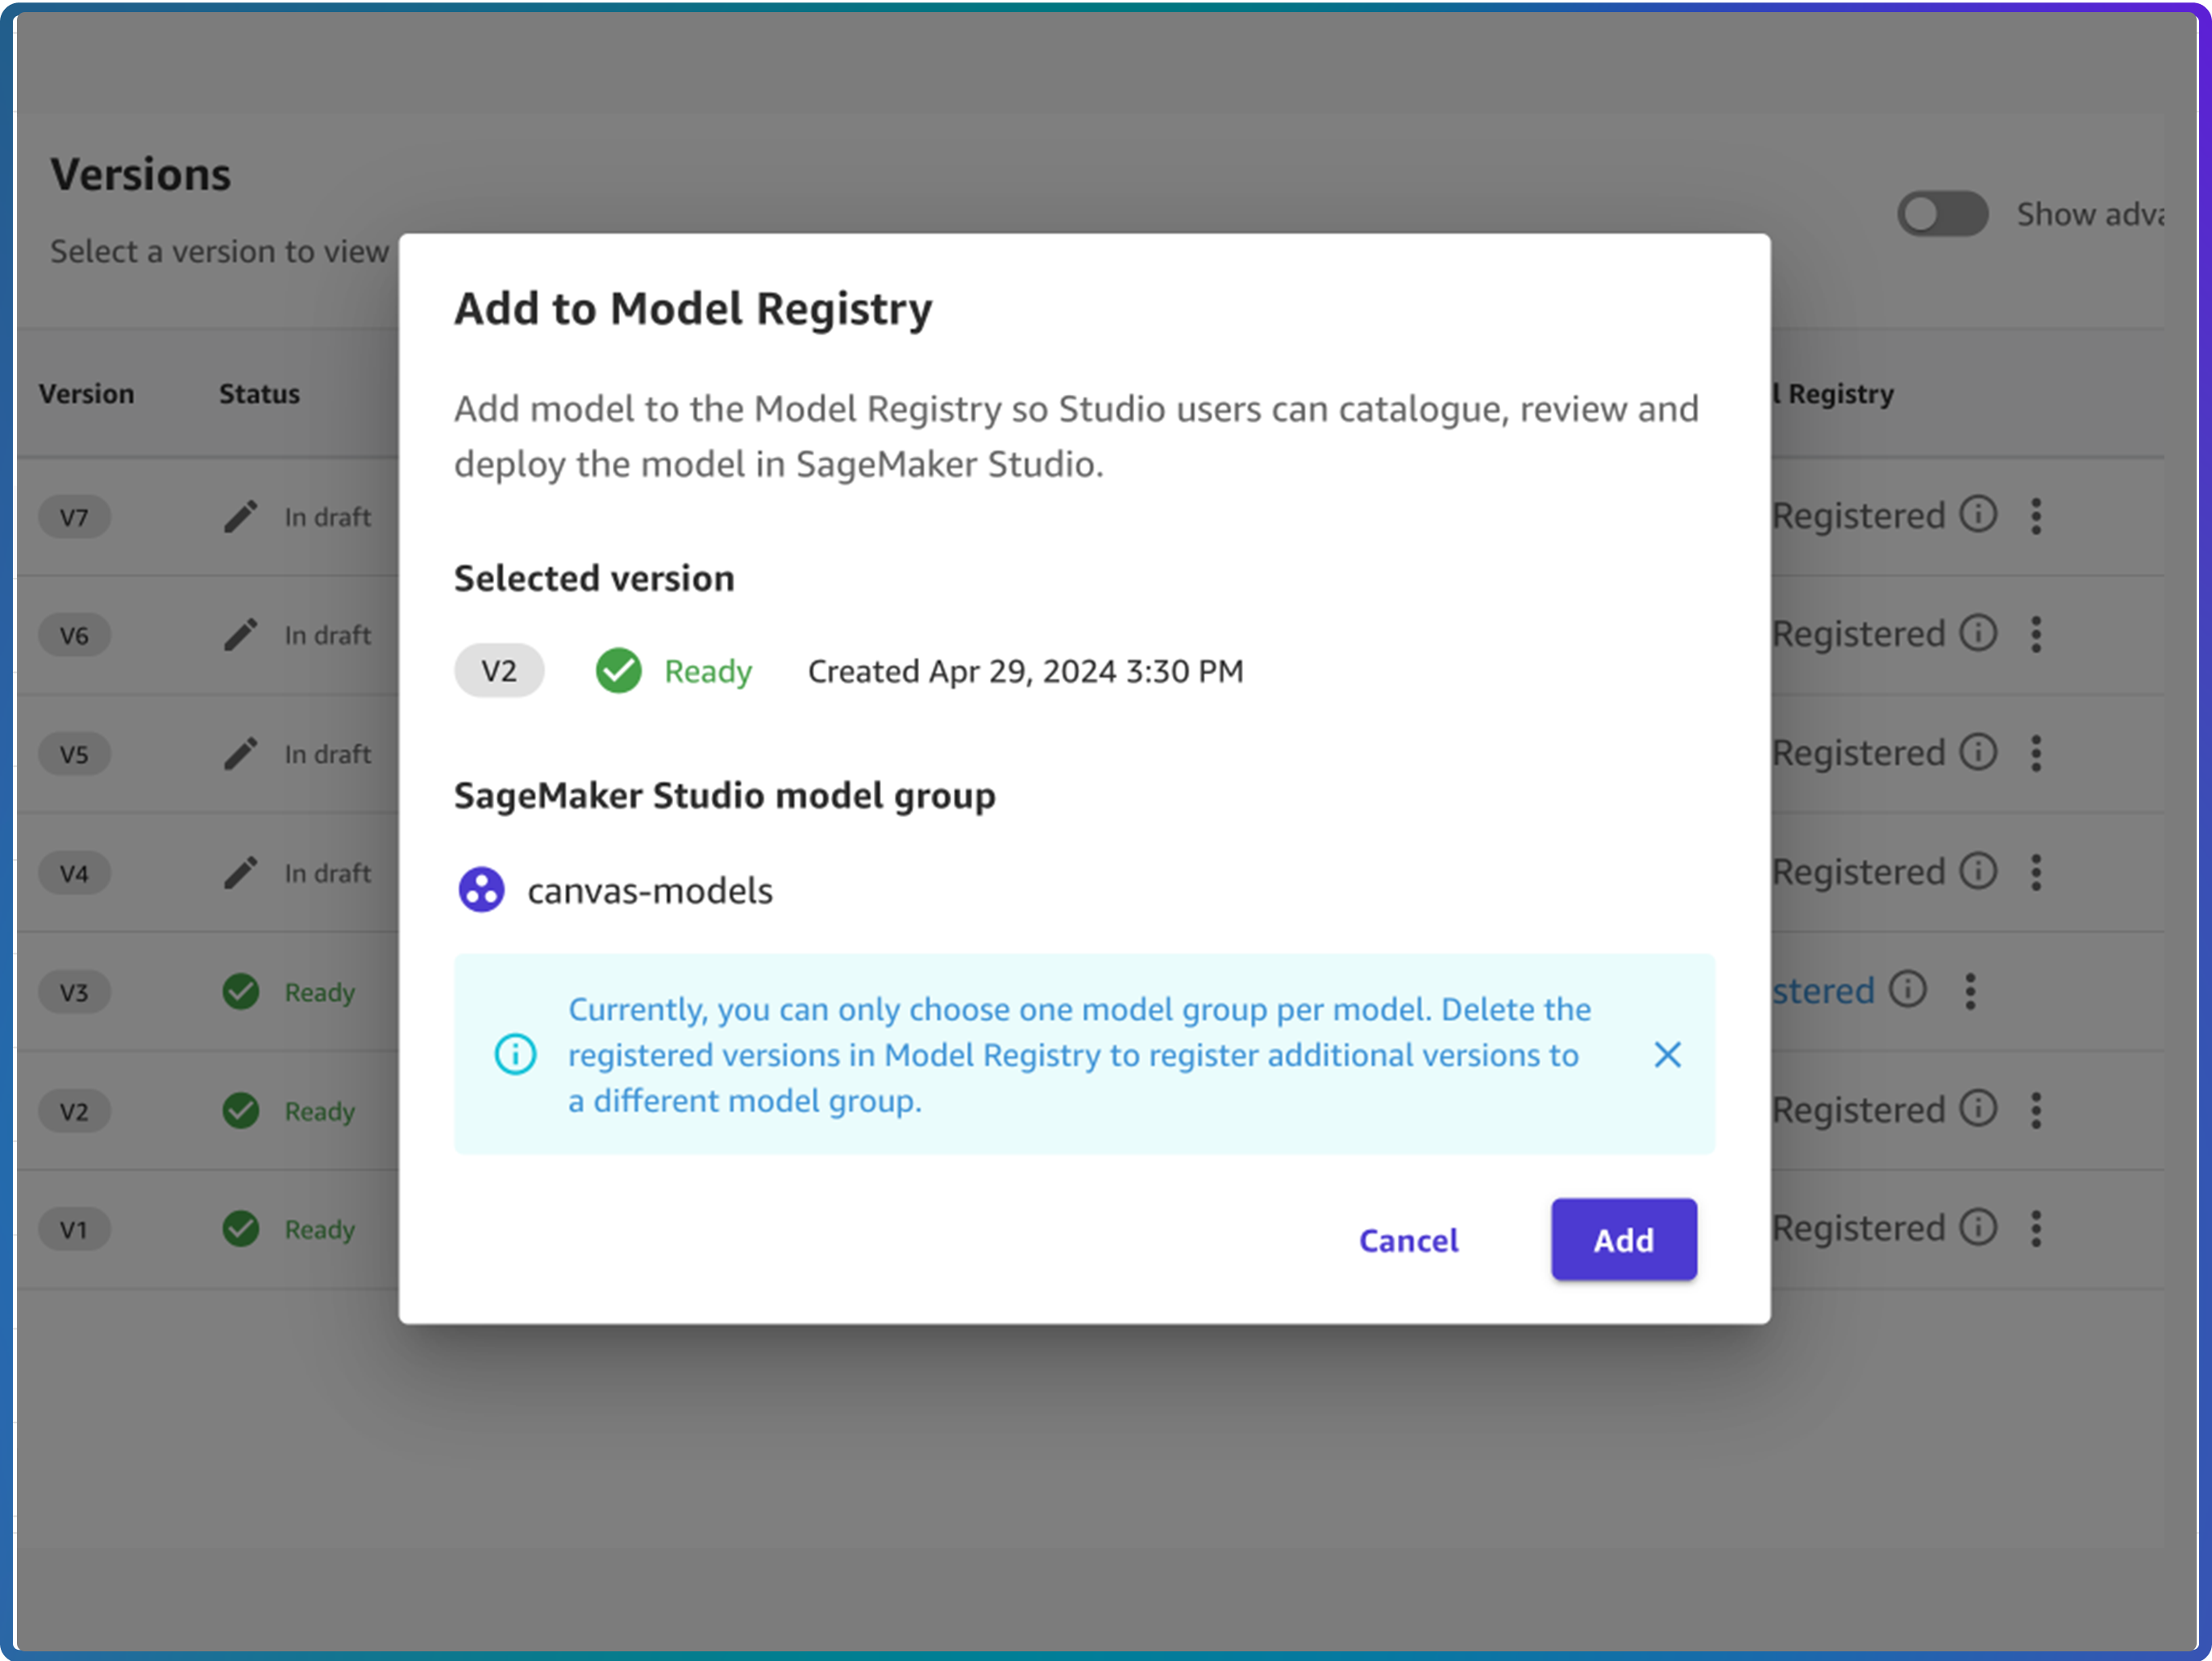
Task: Click the Registered text in V1 row
Action: [1858, 1228]
